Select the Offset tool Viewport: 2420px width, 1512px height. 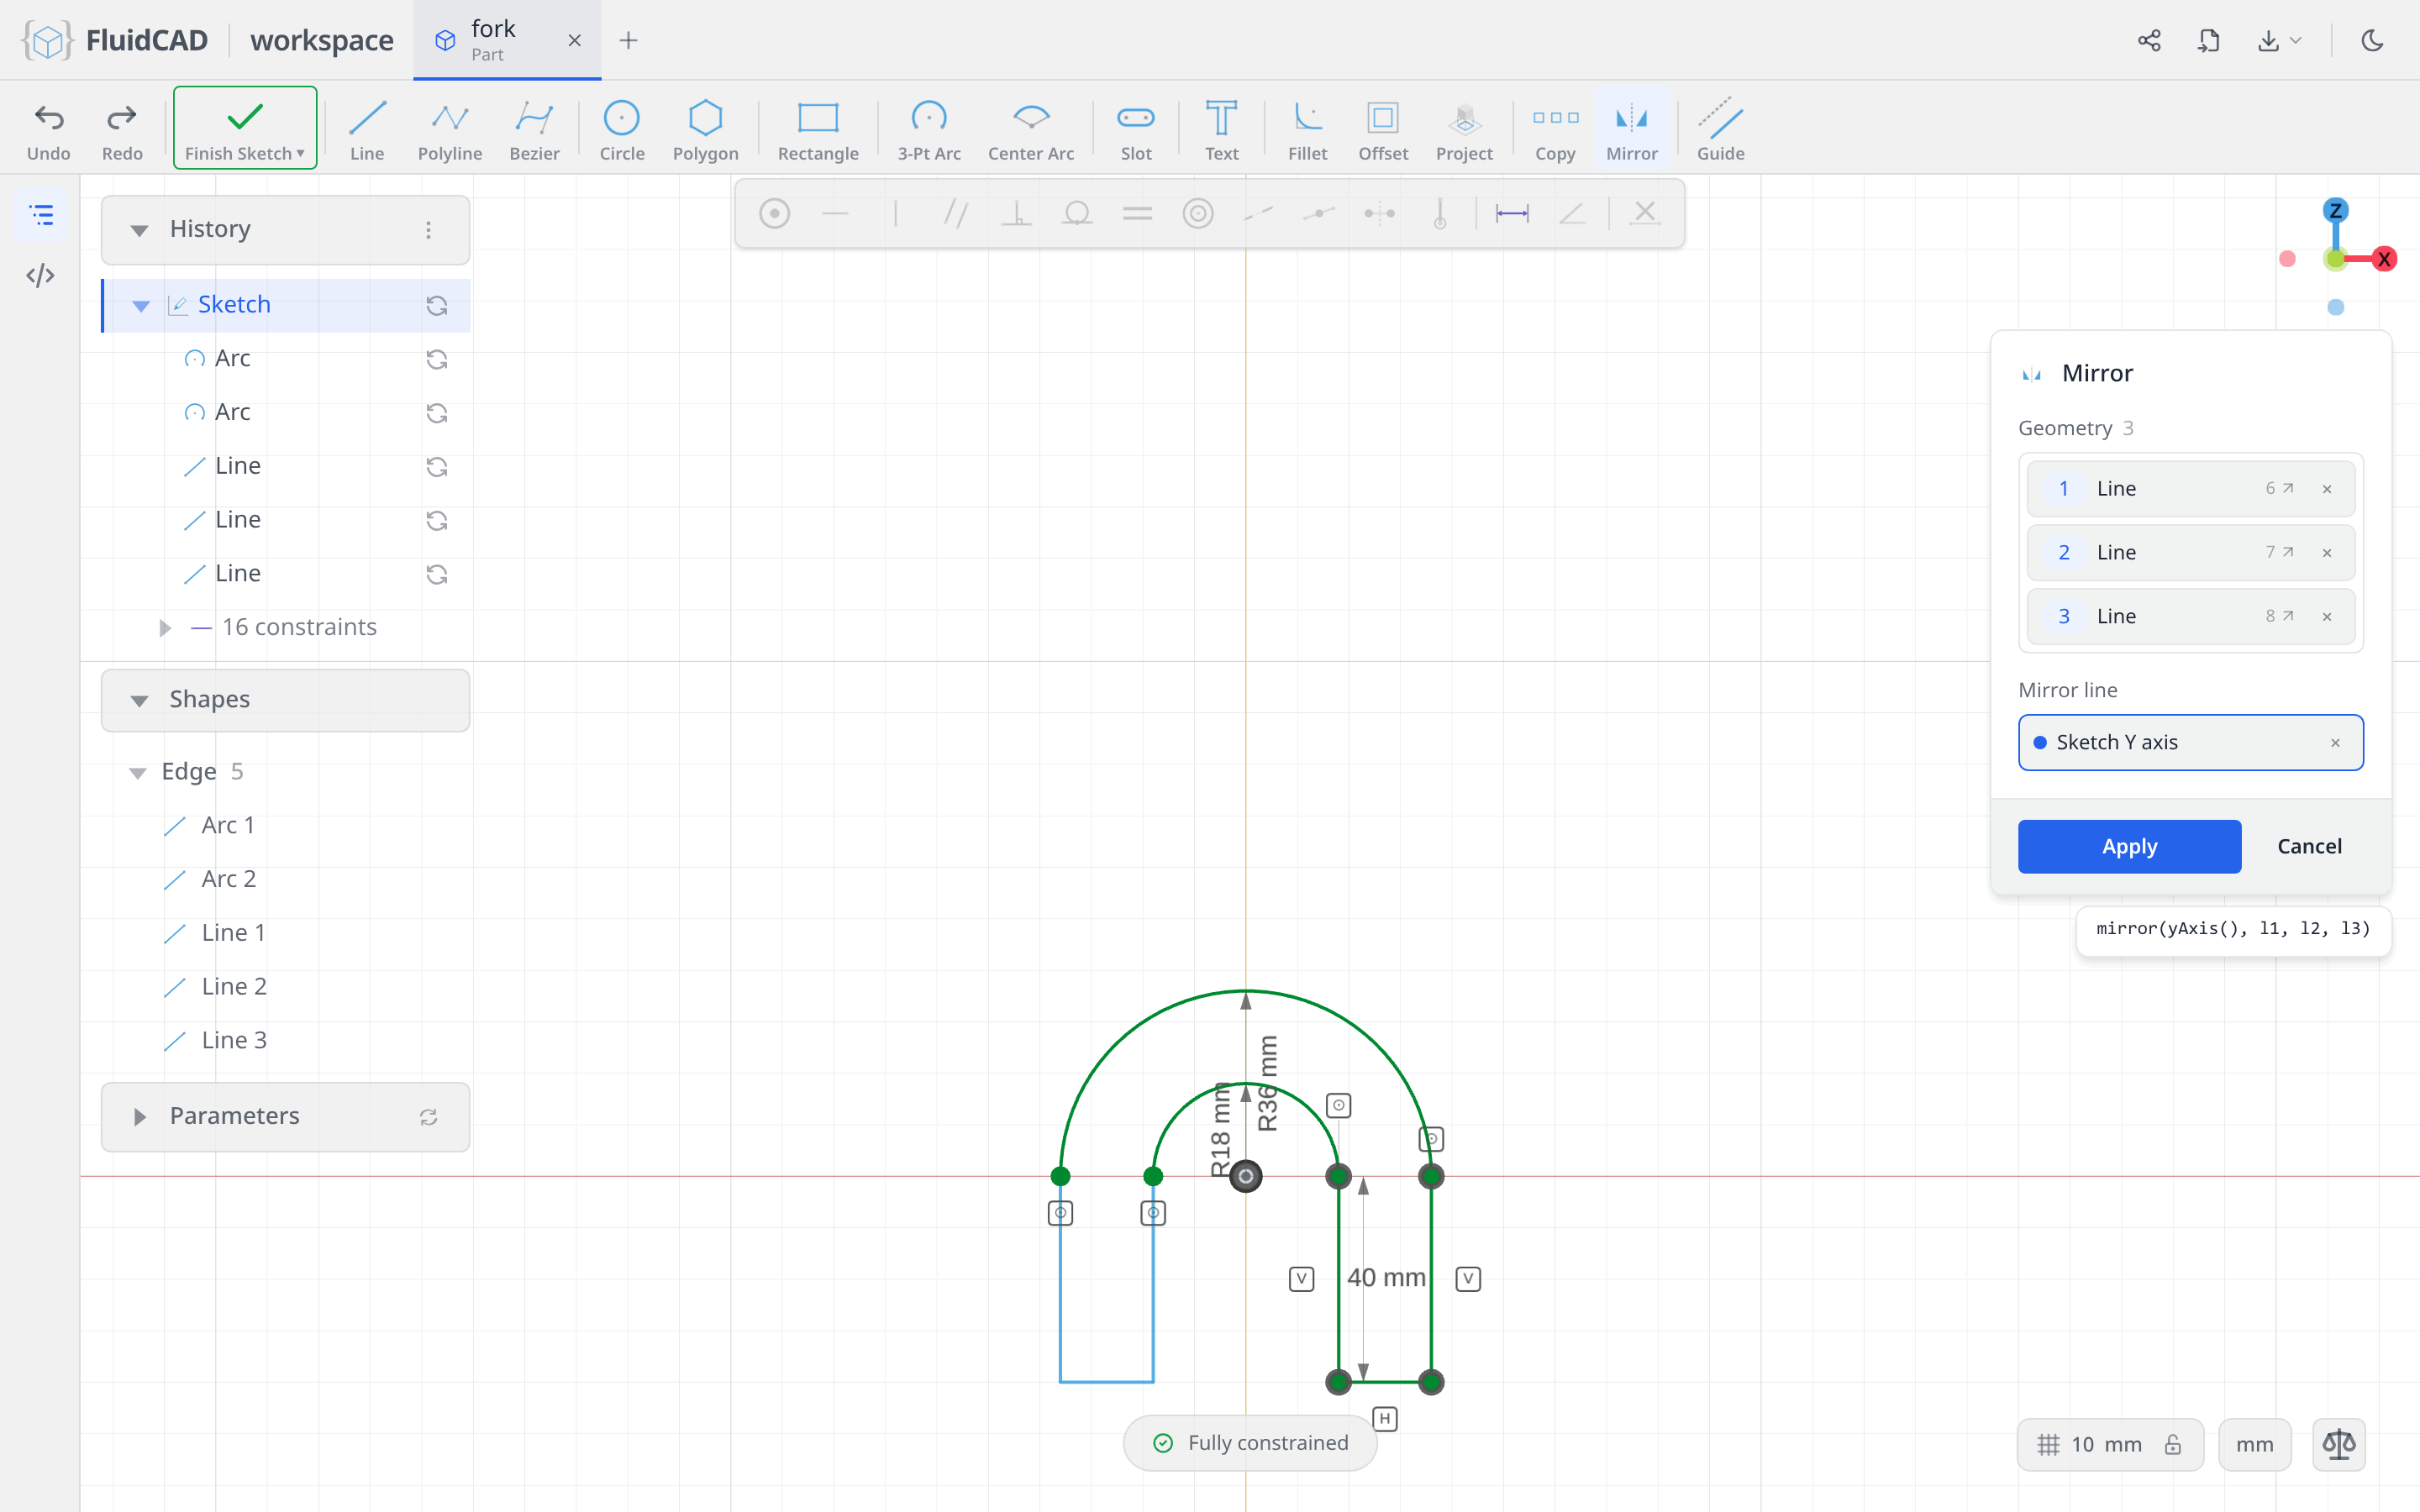[x=1382, y=130]
